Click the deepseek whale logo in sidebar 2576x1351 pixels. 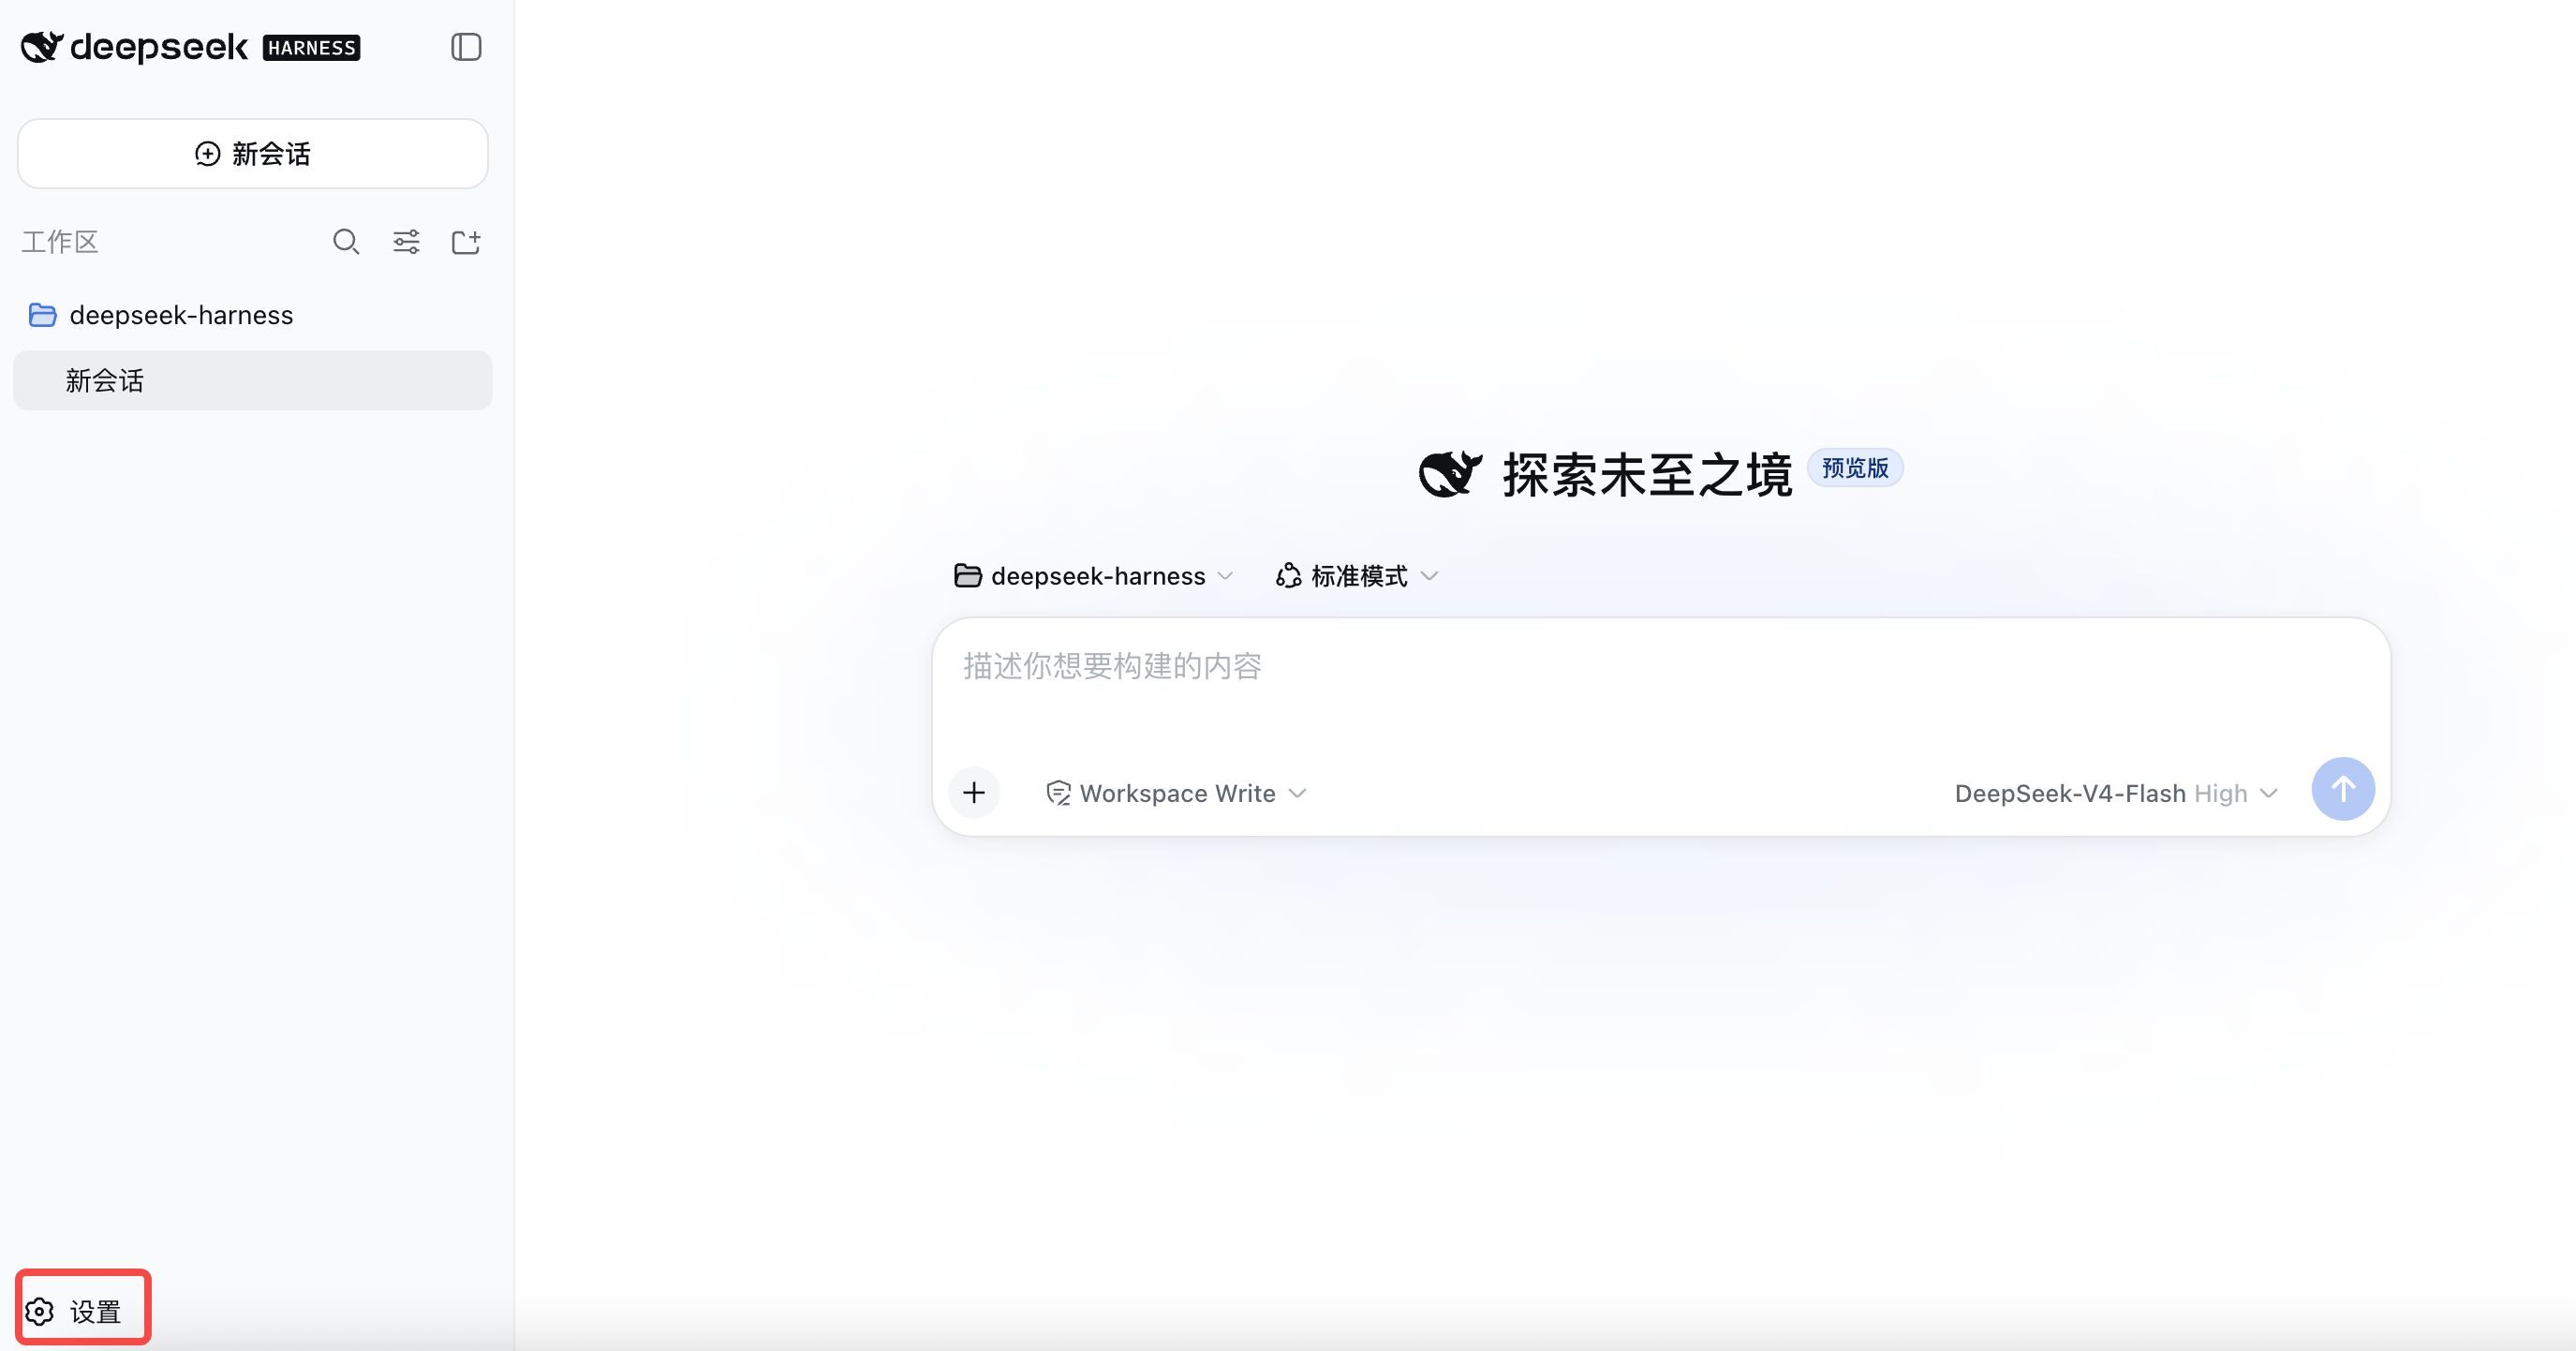[x=42, y=47]
